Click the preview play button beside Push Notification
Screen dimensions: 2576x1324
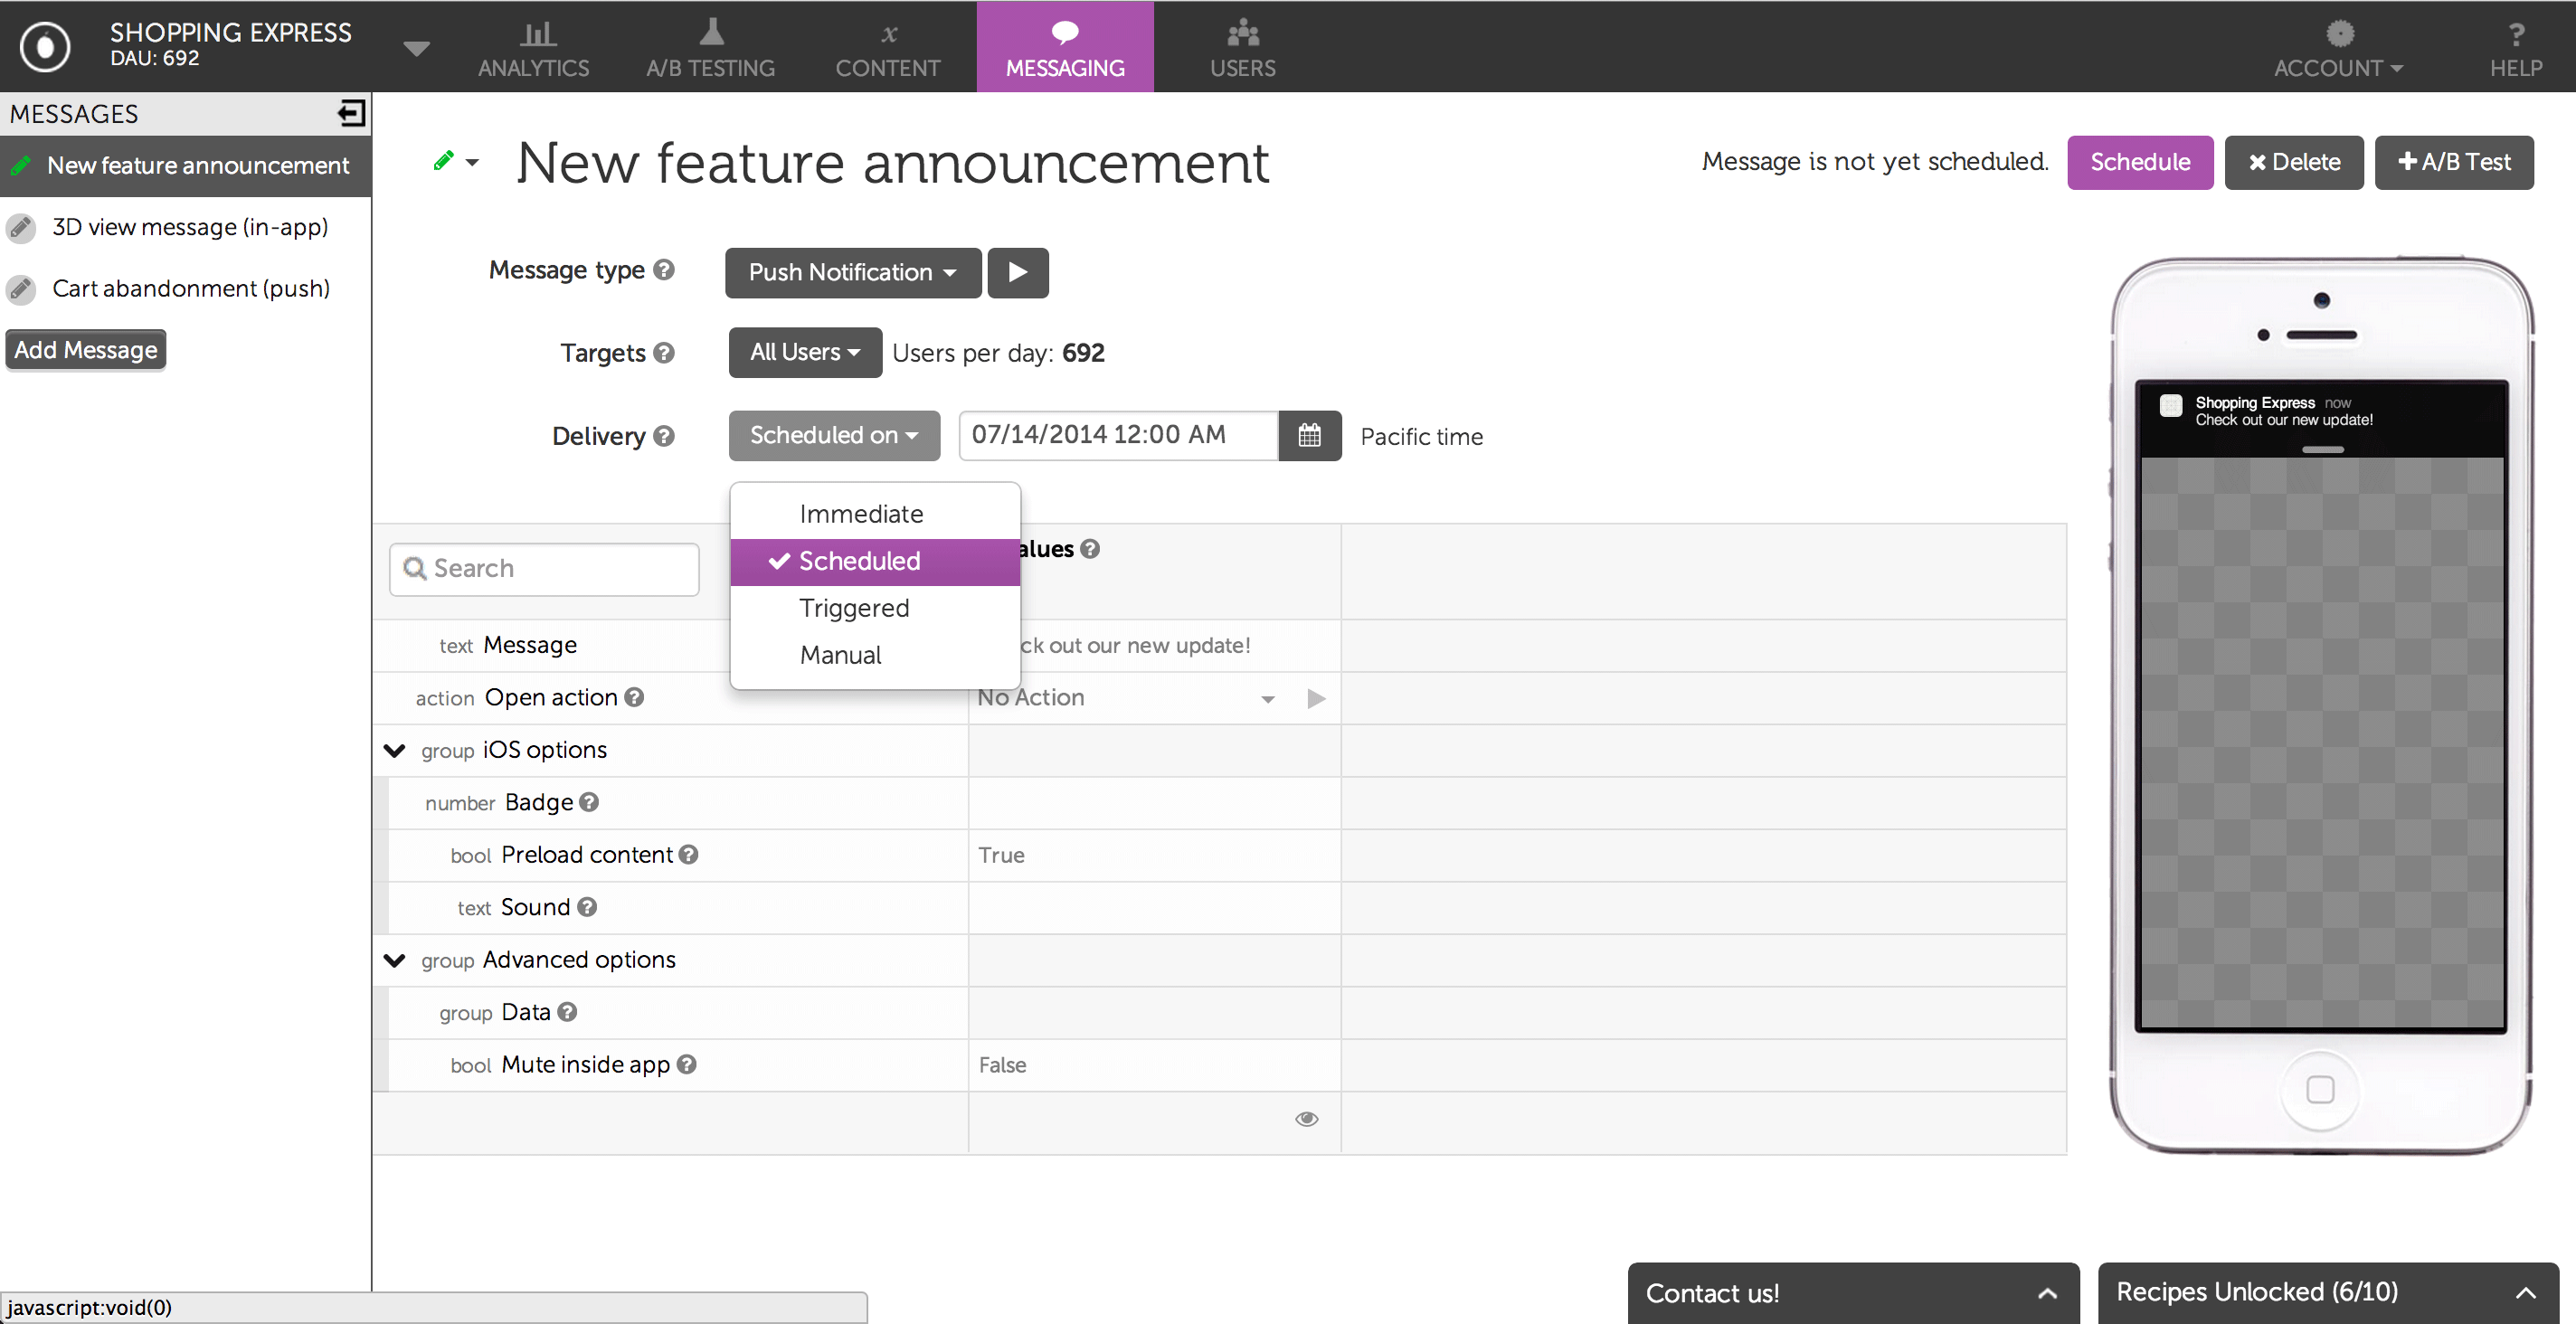[x=1017, y=272]
